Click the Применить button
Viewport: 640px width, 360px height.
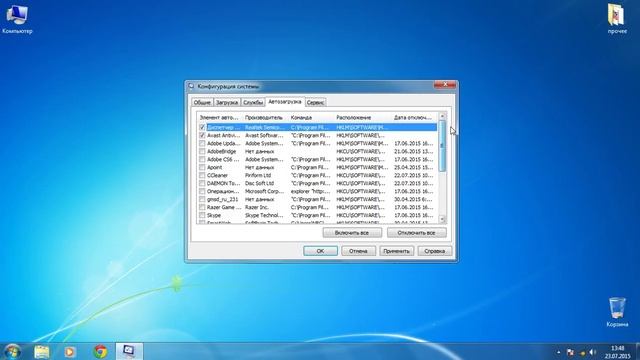pos(396,251)
